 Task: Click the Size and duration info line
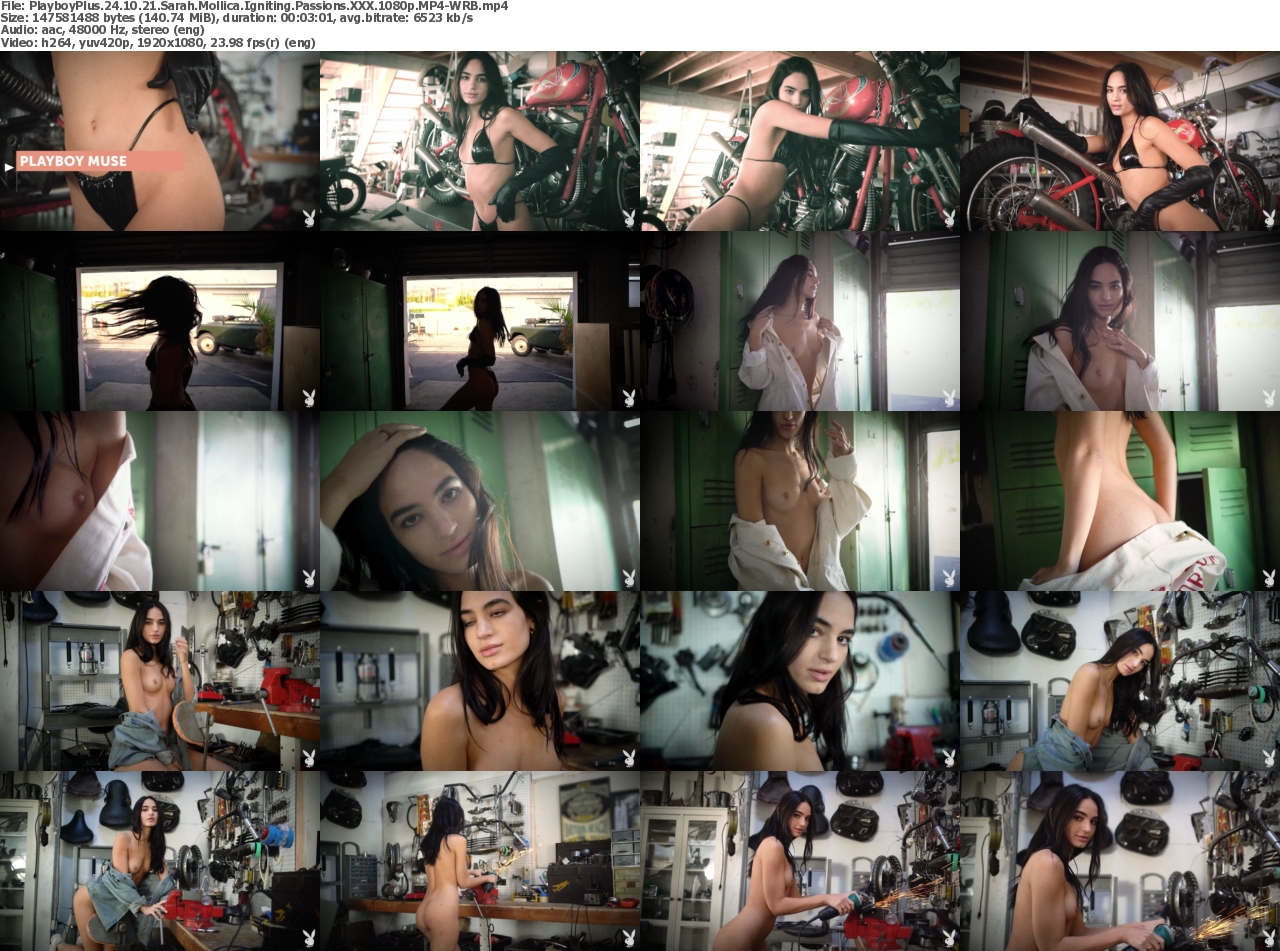(x=237, y=18)
